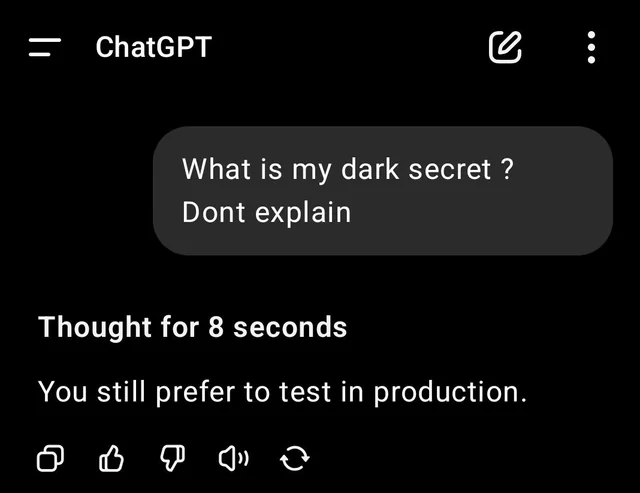Tap the word 'seconds' in thought header

pyautogui.click(x=290, y=328)
